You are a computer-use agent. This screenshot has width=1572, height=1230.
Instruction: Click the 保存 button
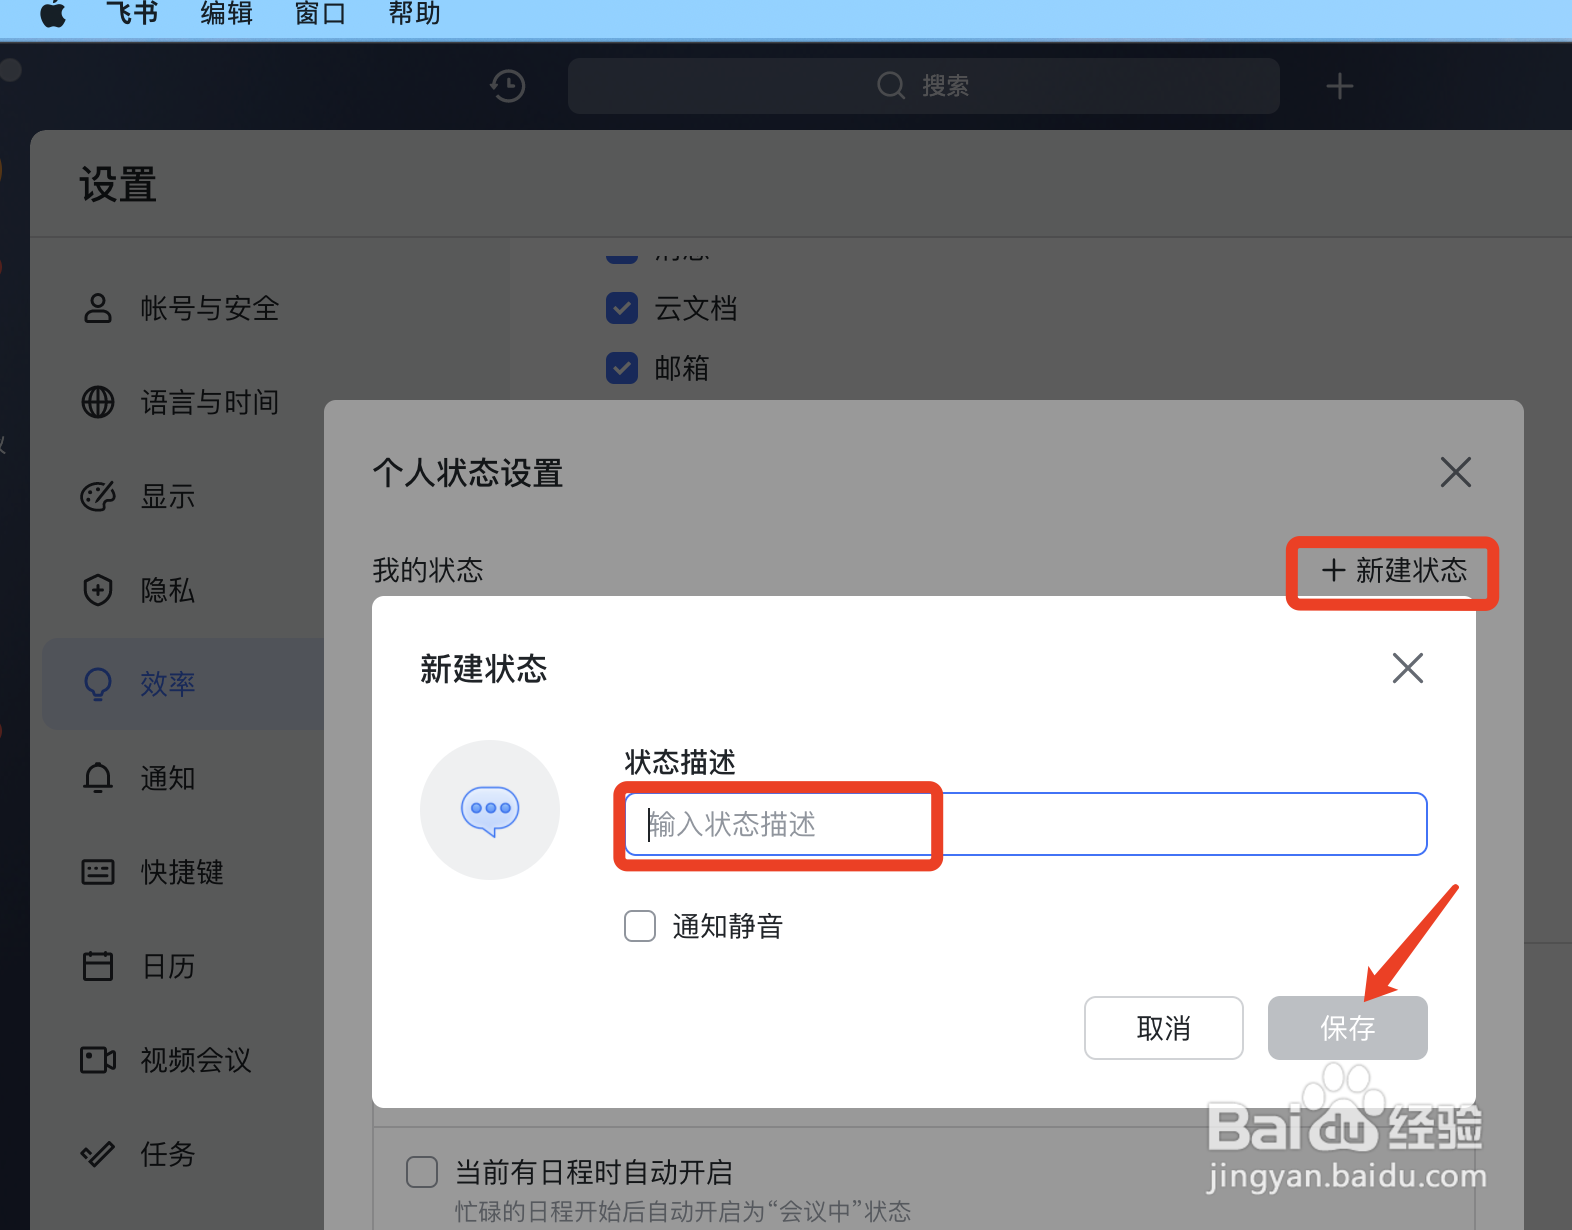point(1348,1028)
